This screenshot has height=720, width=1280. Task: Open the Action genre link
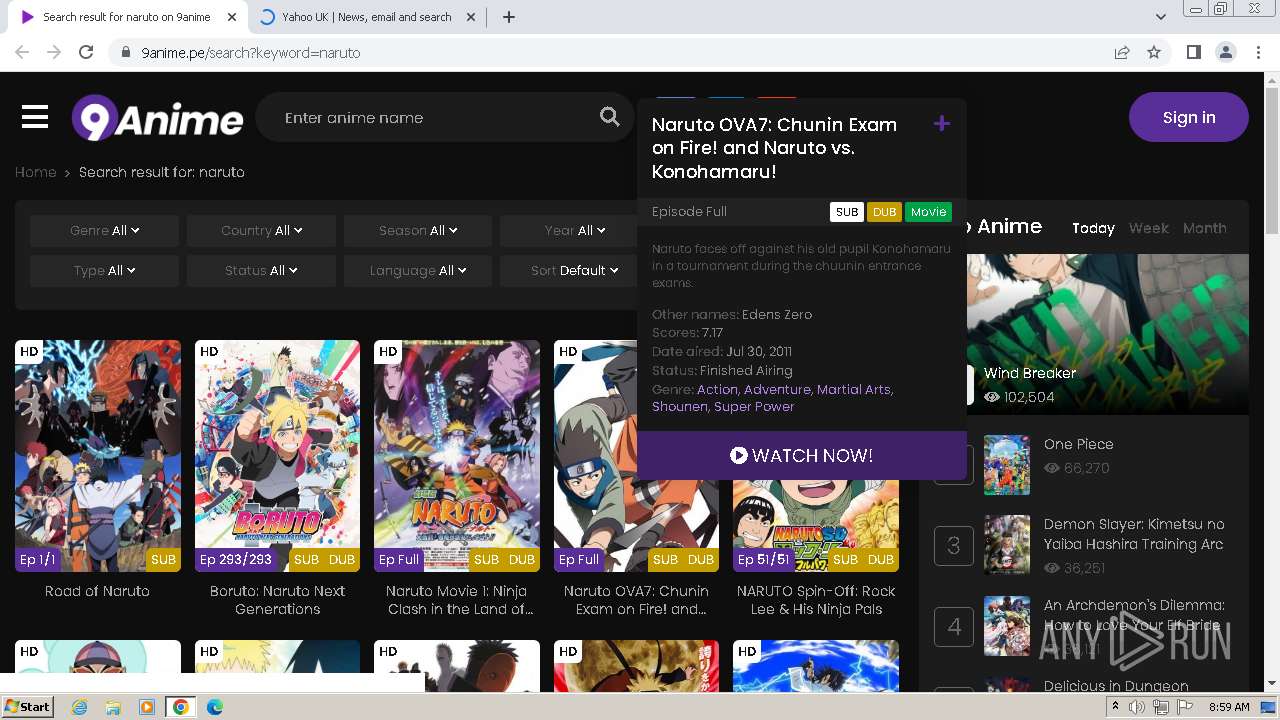pos(717,389)
